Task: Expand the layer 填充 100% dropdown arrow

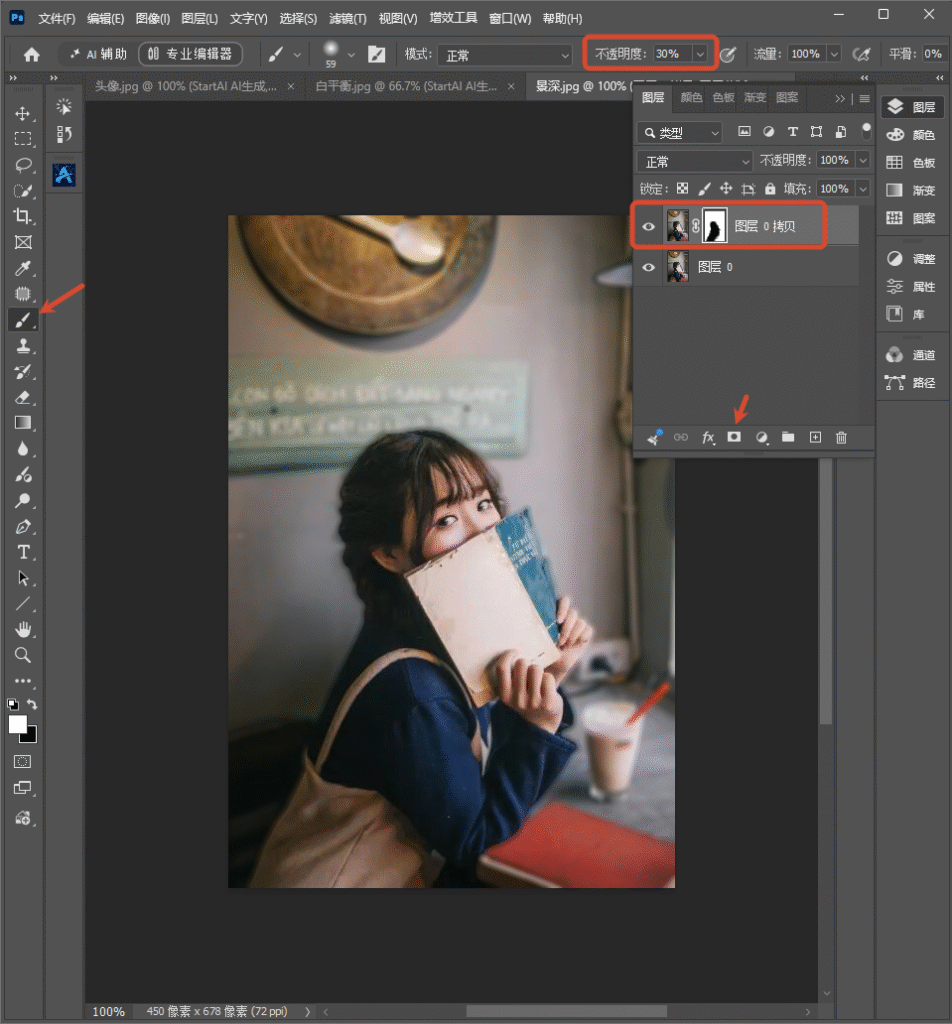Action: 863,189
